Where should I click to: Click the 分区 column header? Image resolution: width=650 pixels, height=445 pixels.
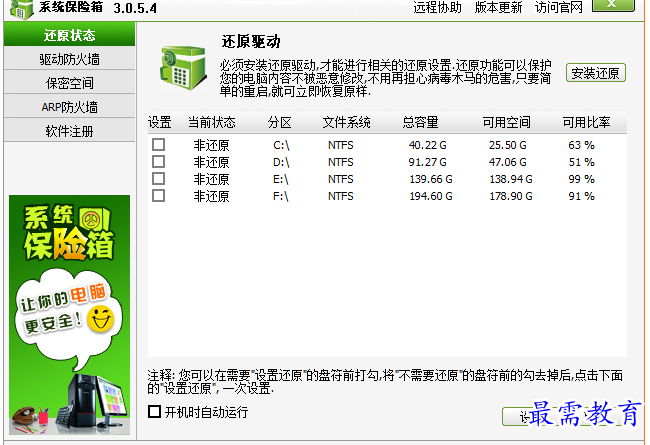click(x=279, y=122)
